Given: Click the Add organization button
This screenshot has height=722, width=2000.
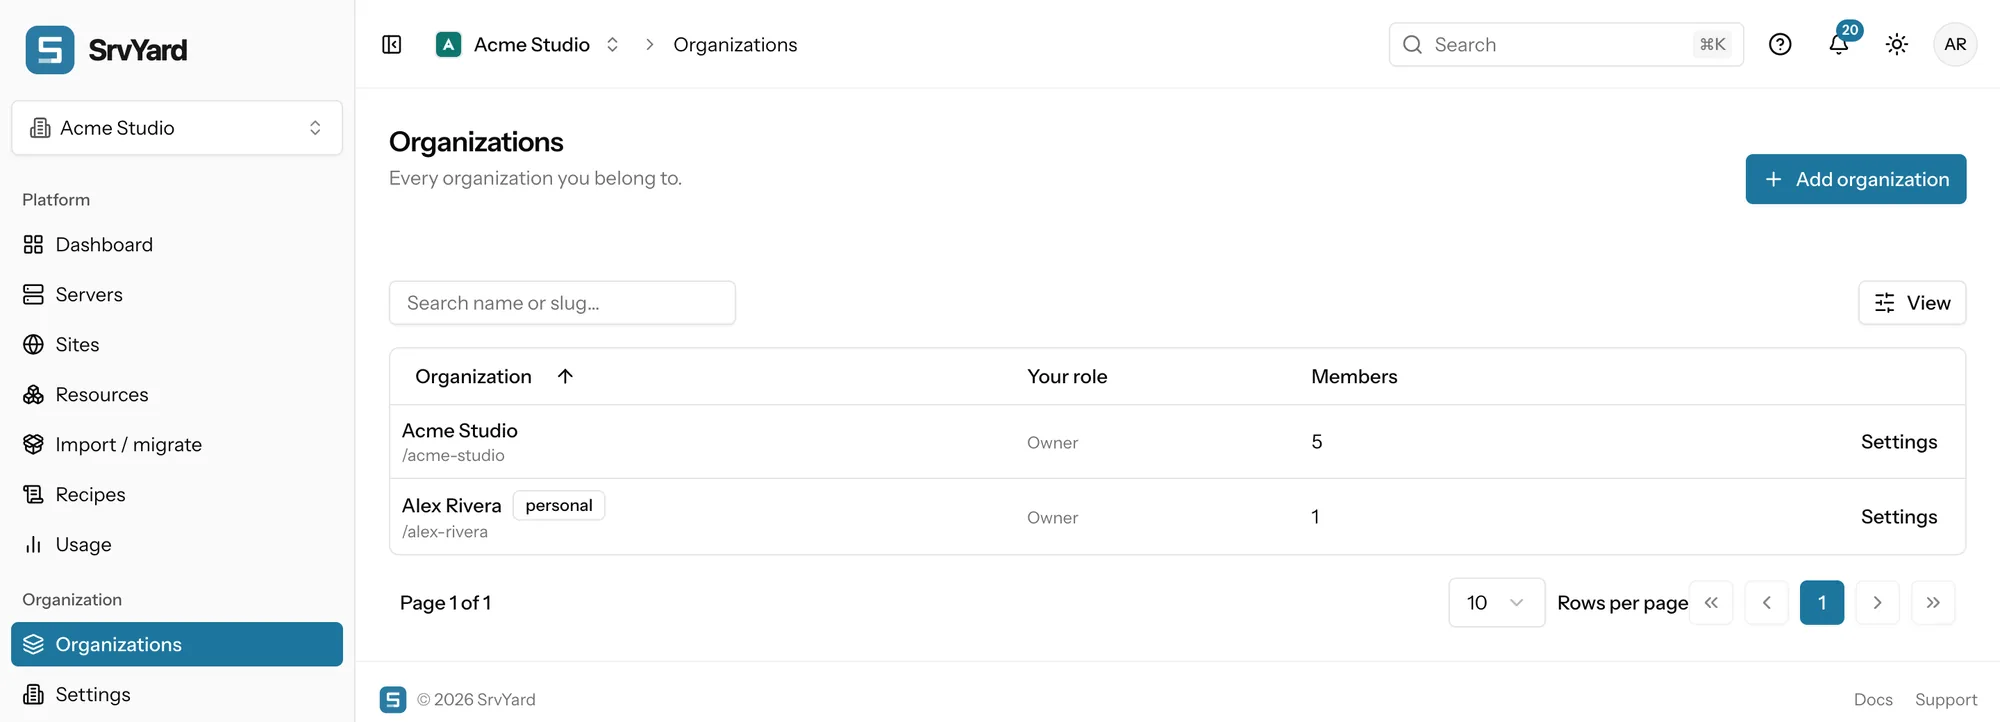Looking at the screenshot, I should click(1856, 179).
